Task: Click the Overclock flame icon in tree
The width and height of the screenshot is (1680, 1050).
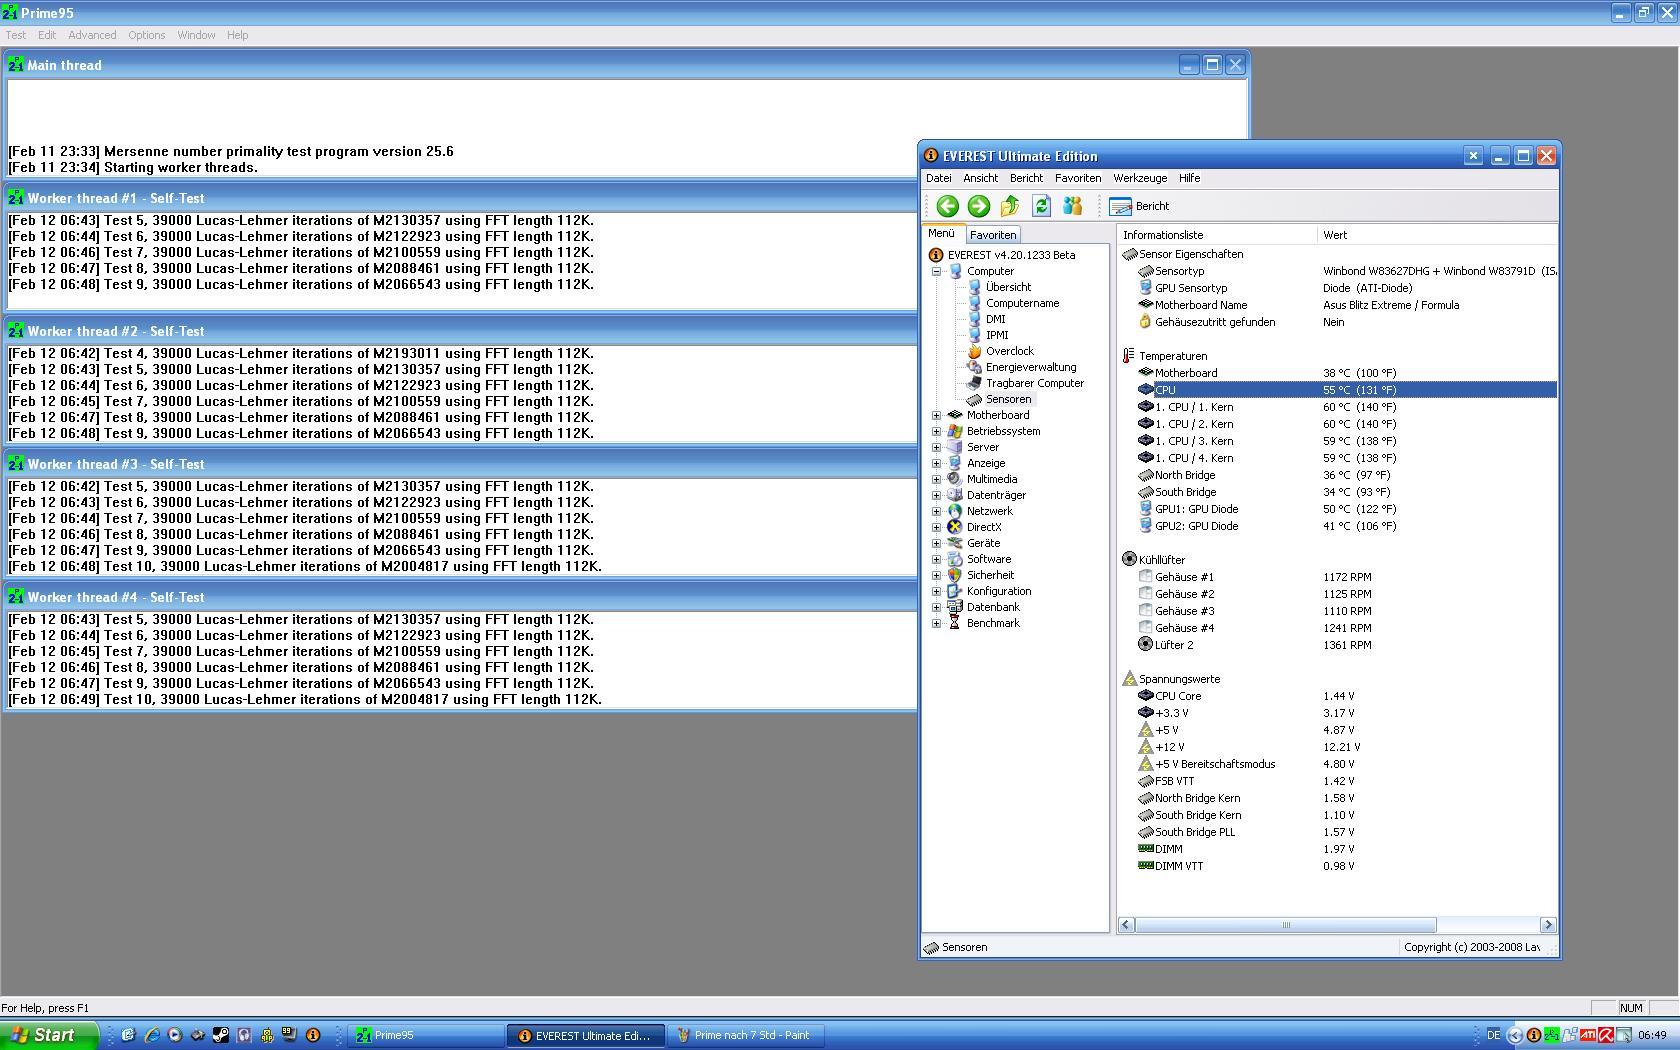Action: pyautogui.click(x=974, y=351)
